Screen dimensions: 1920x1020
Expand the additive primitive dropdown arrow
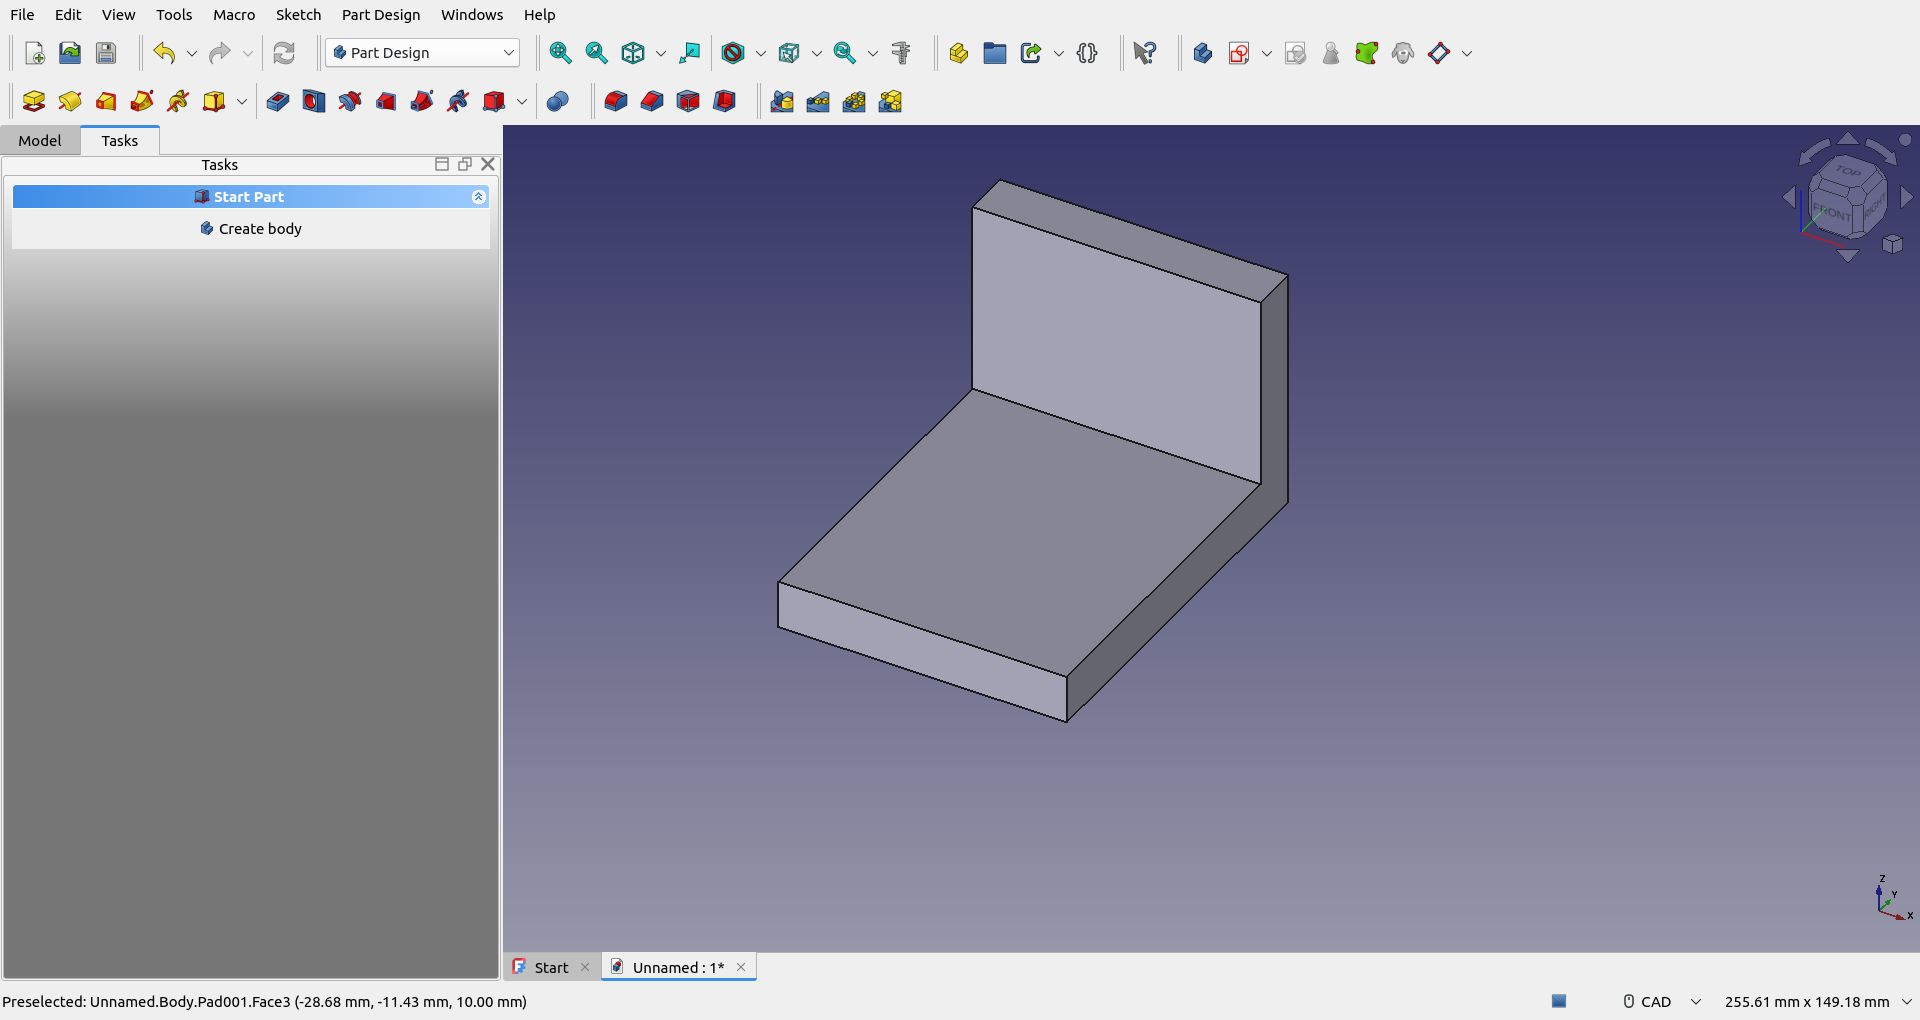tap(241, 101)
